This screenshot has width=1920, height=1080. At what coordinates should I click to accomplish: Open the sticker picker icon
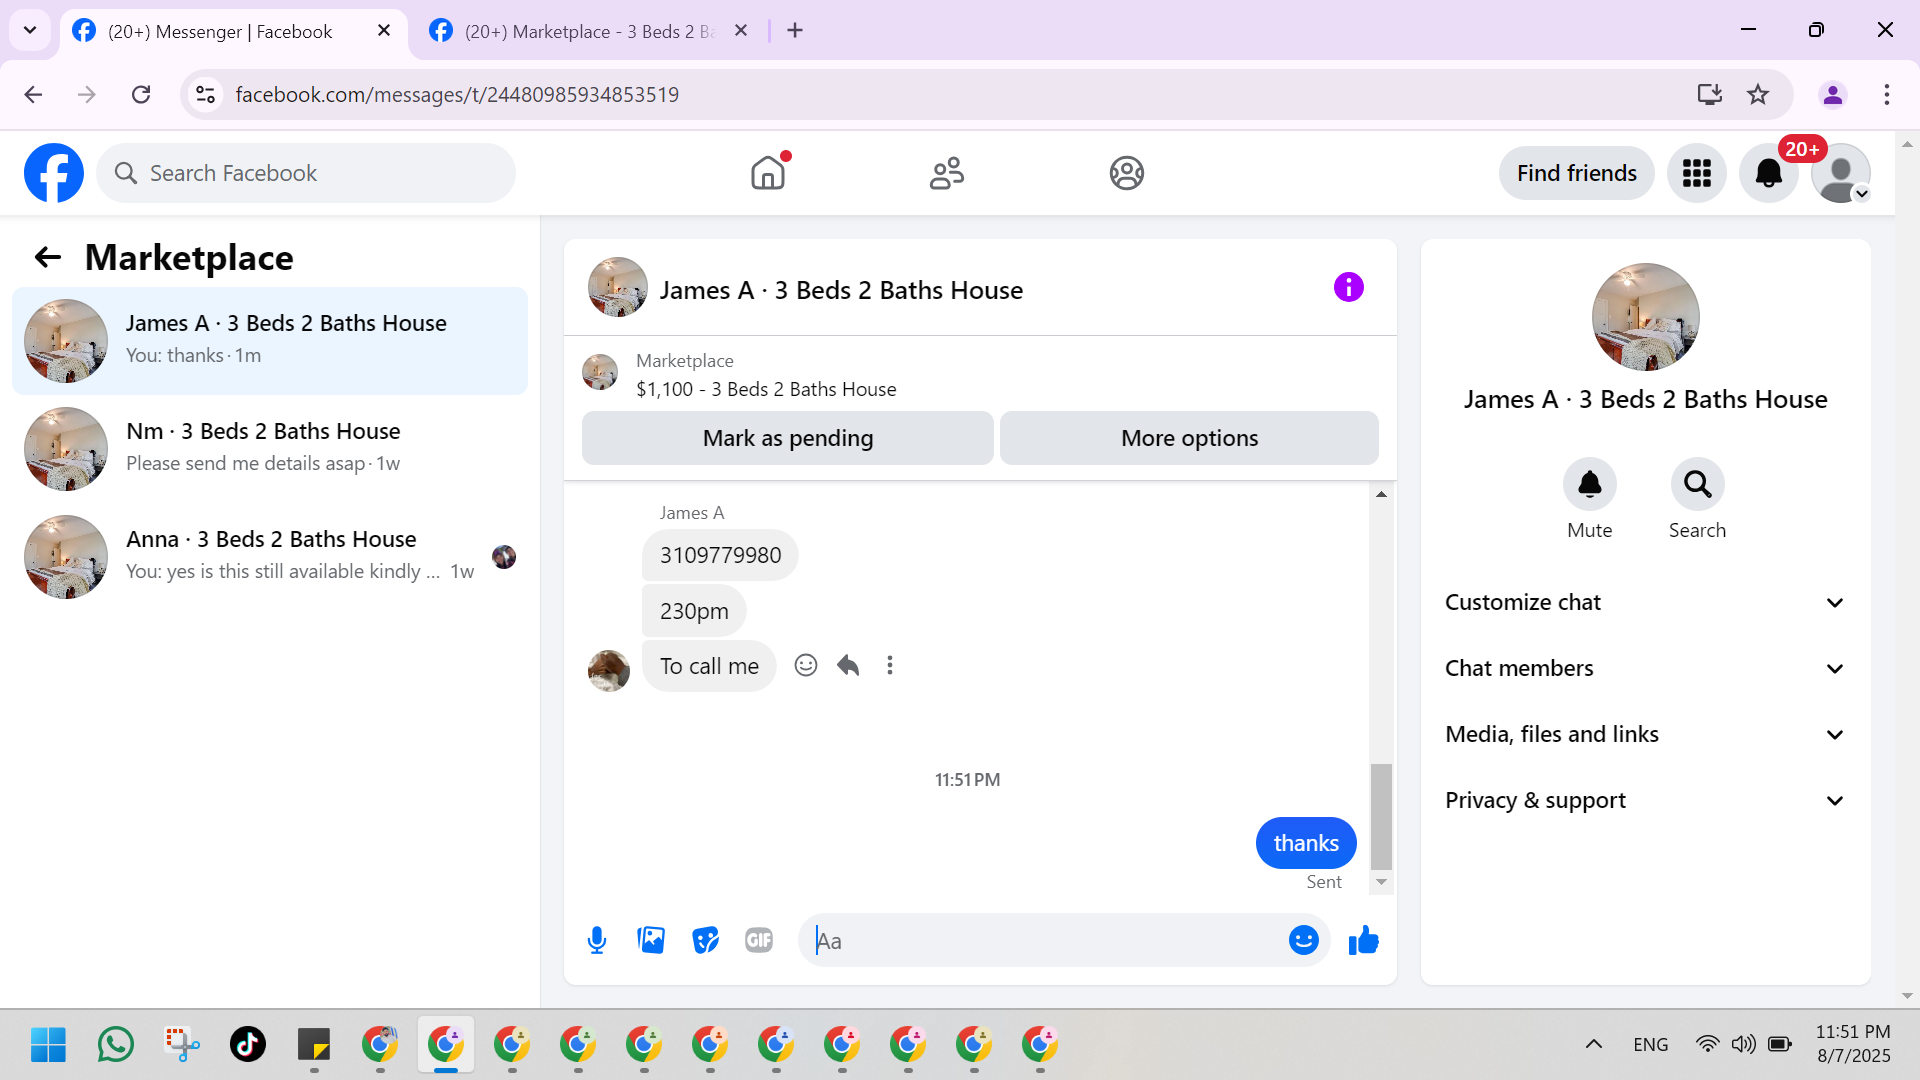[705, 940]
